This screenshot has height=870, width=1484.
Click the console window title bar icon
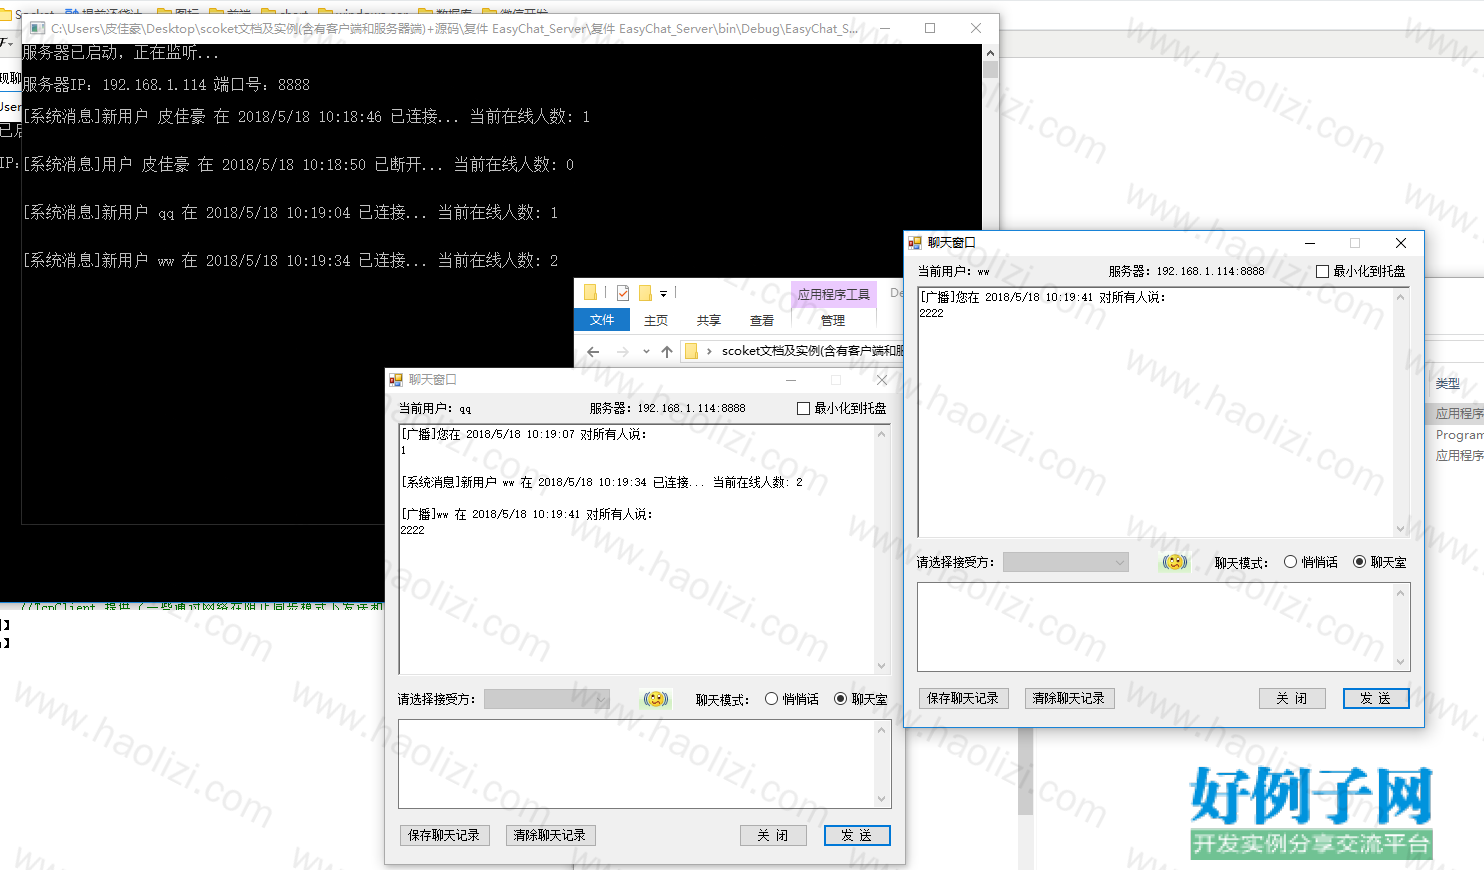pos(38,28)
